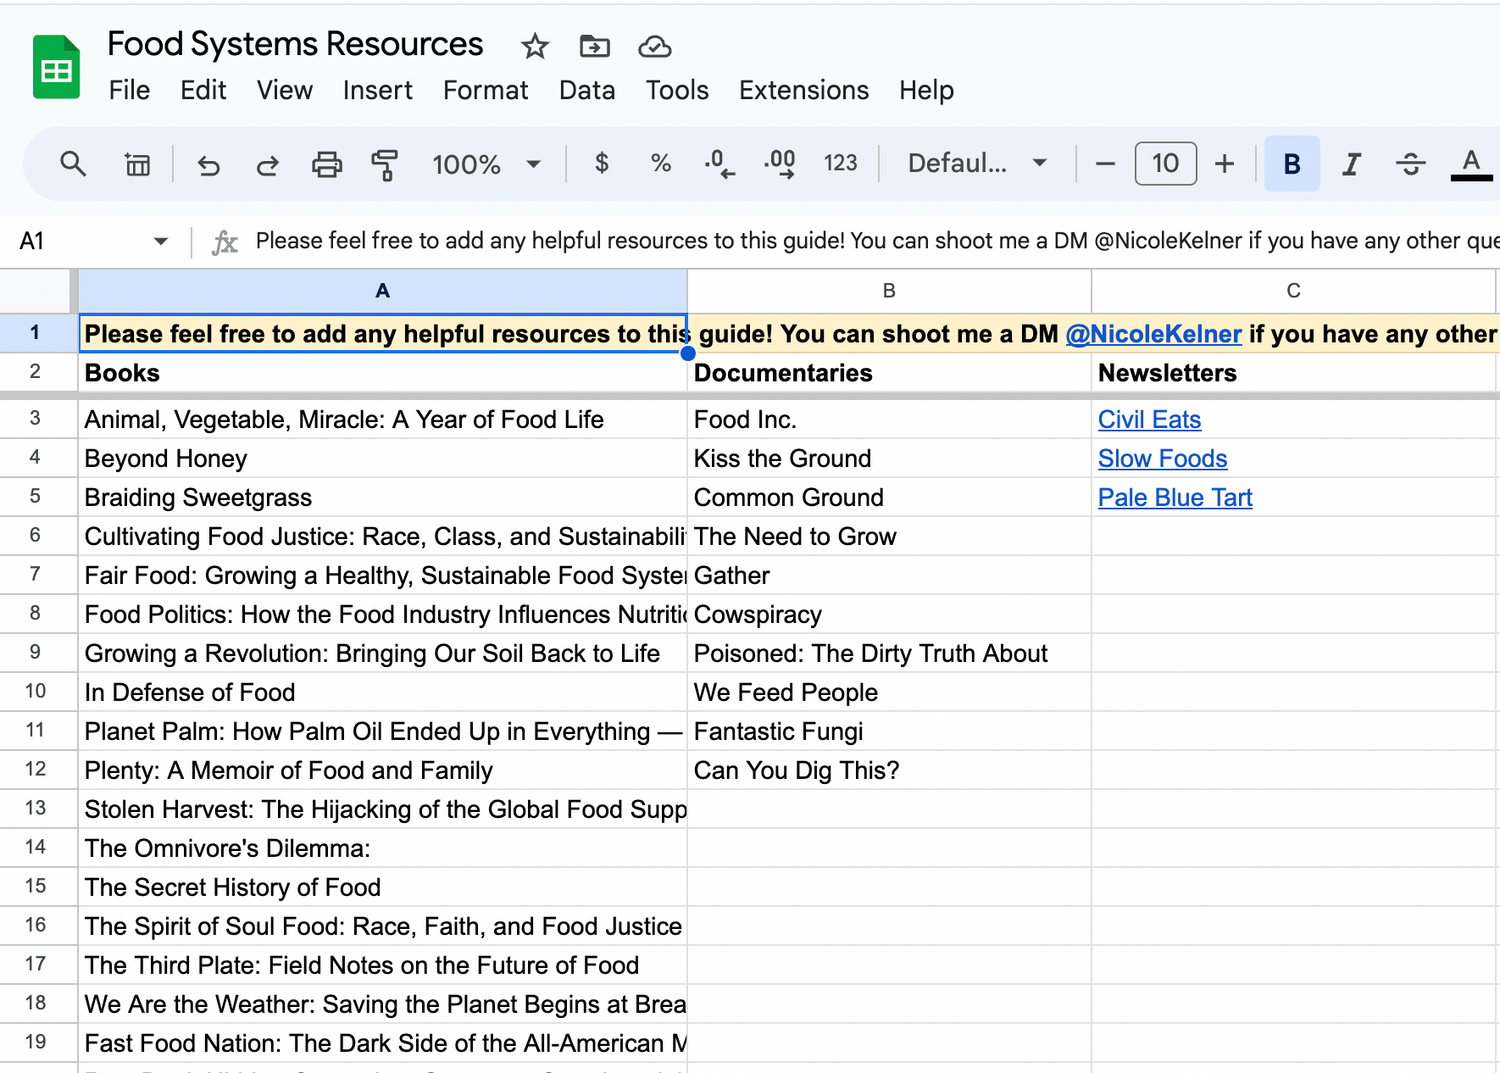Click the Redo arrow icon
1500x1073 pixels.
click(x=267, y=164)
